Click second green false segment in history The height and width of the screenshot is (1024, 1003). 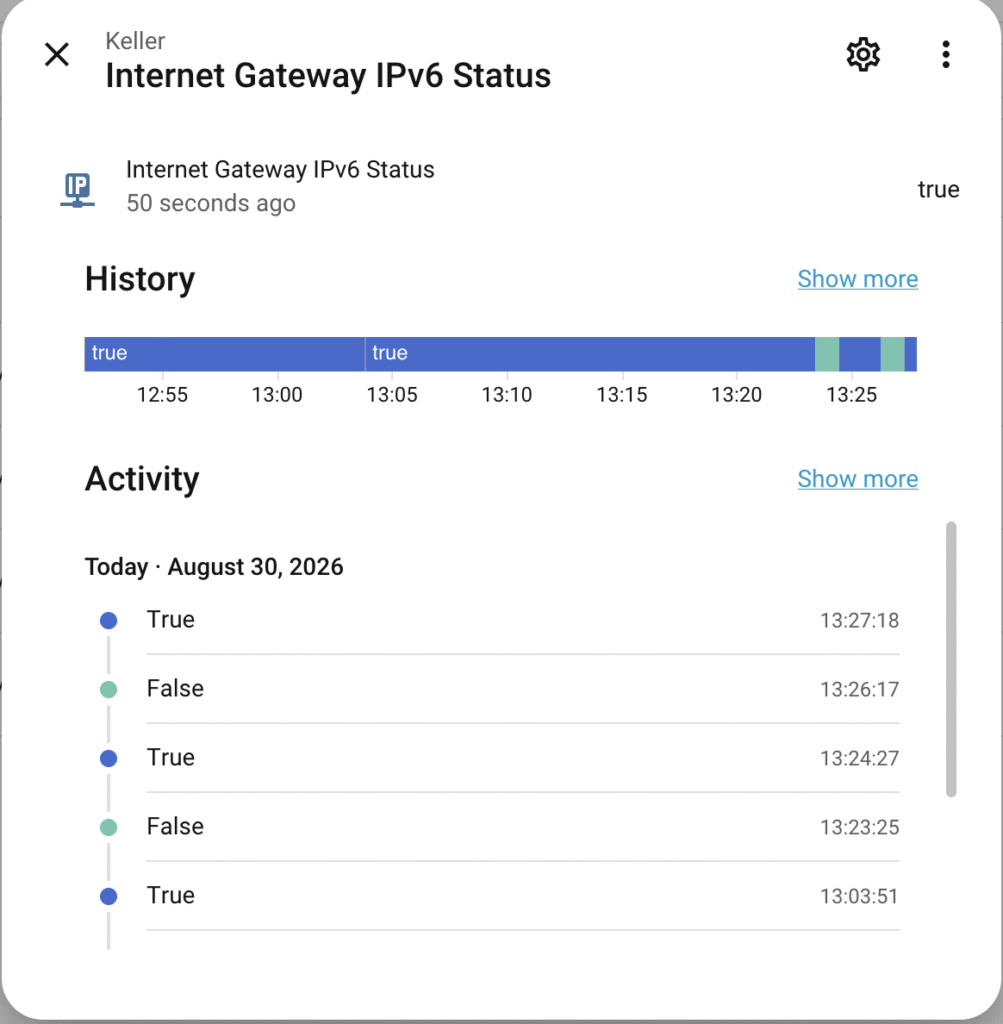[x=892, y=354]
